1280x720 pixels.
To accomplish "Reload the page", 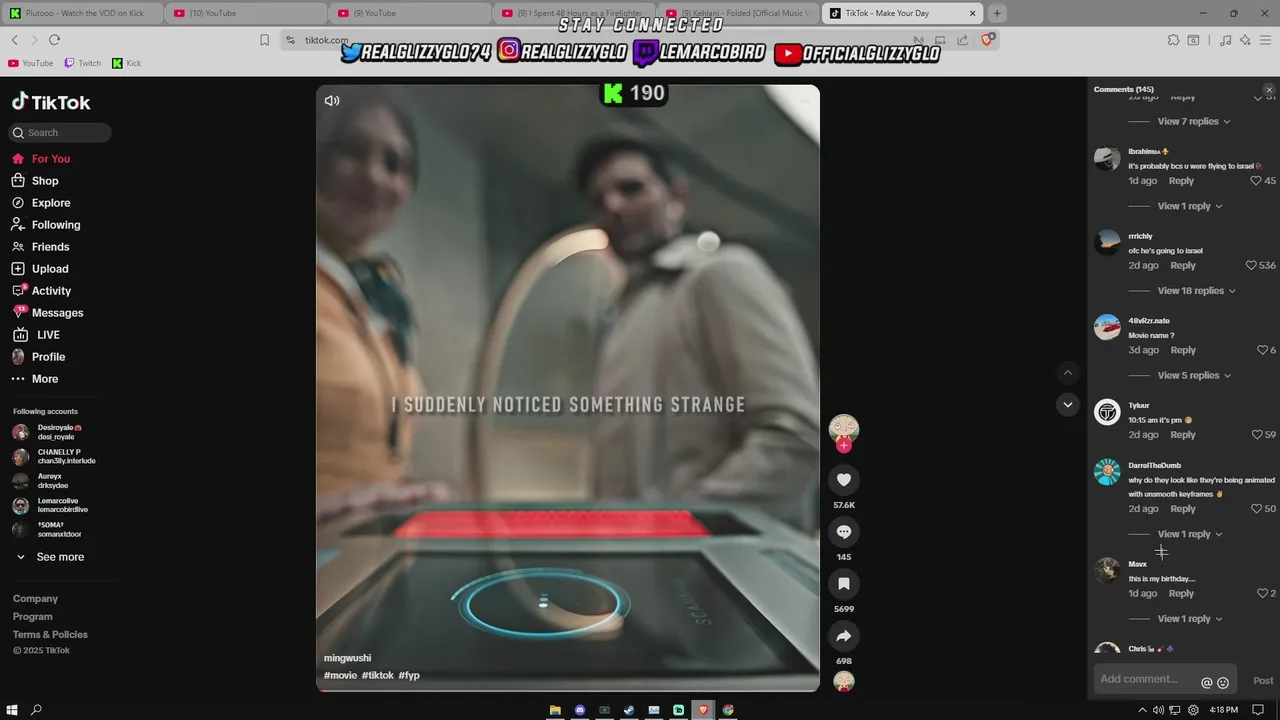I will pyautogui.click(x=54, y=40).
